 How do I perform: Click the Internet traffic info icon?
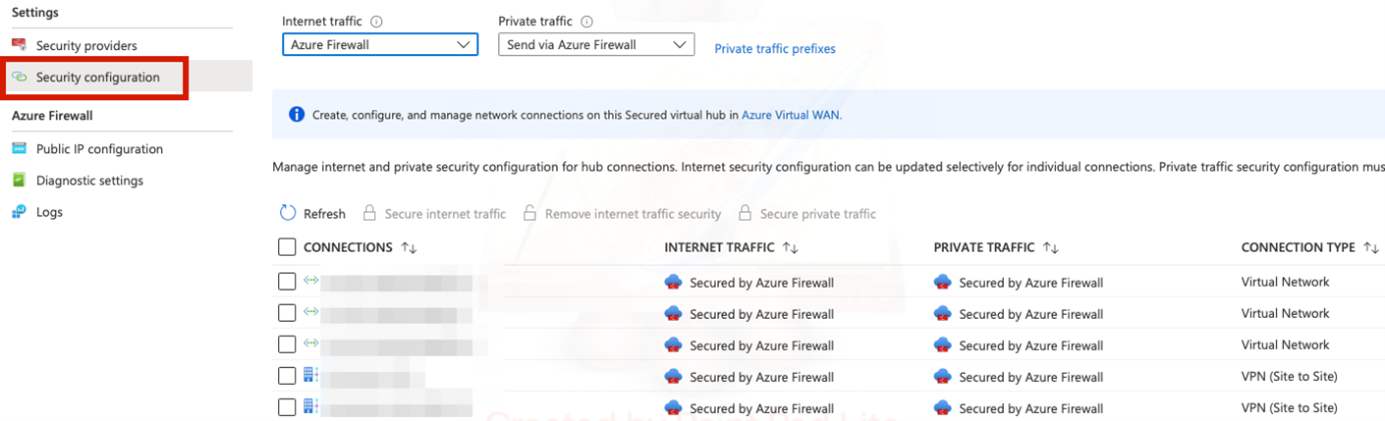(377, 21)
